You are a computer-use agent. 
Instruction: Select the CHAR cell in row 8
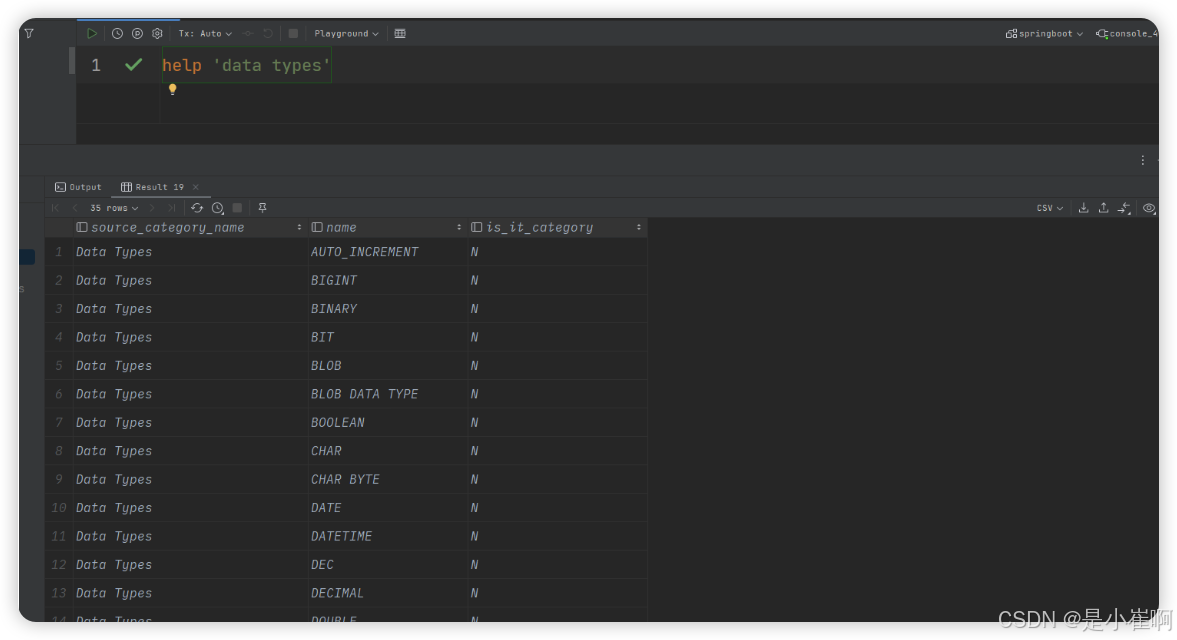(387, 451)
